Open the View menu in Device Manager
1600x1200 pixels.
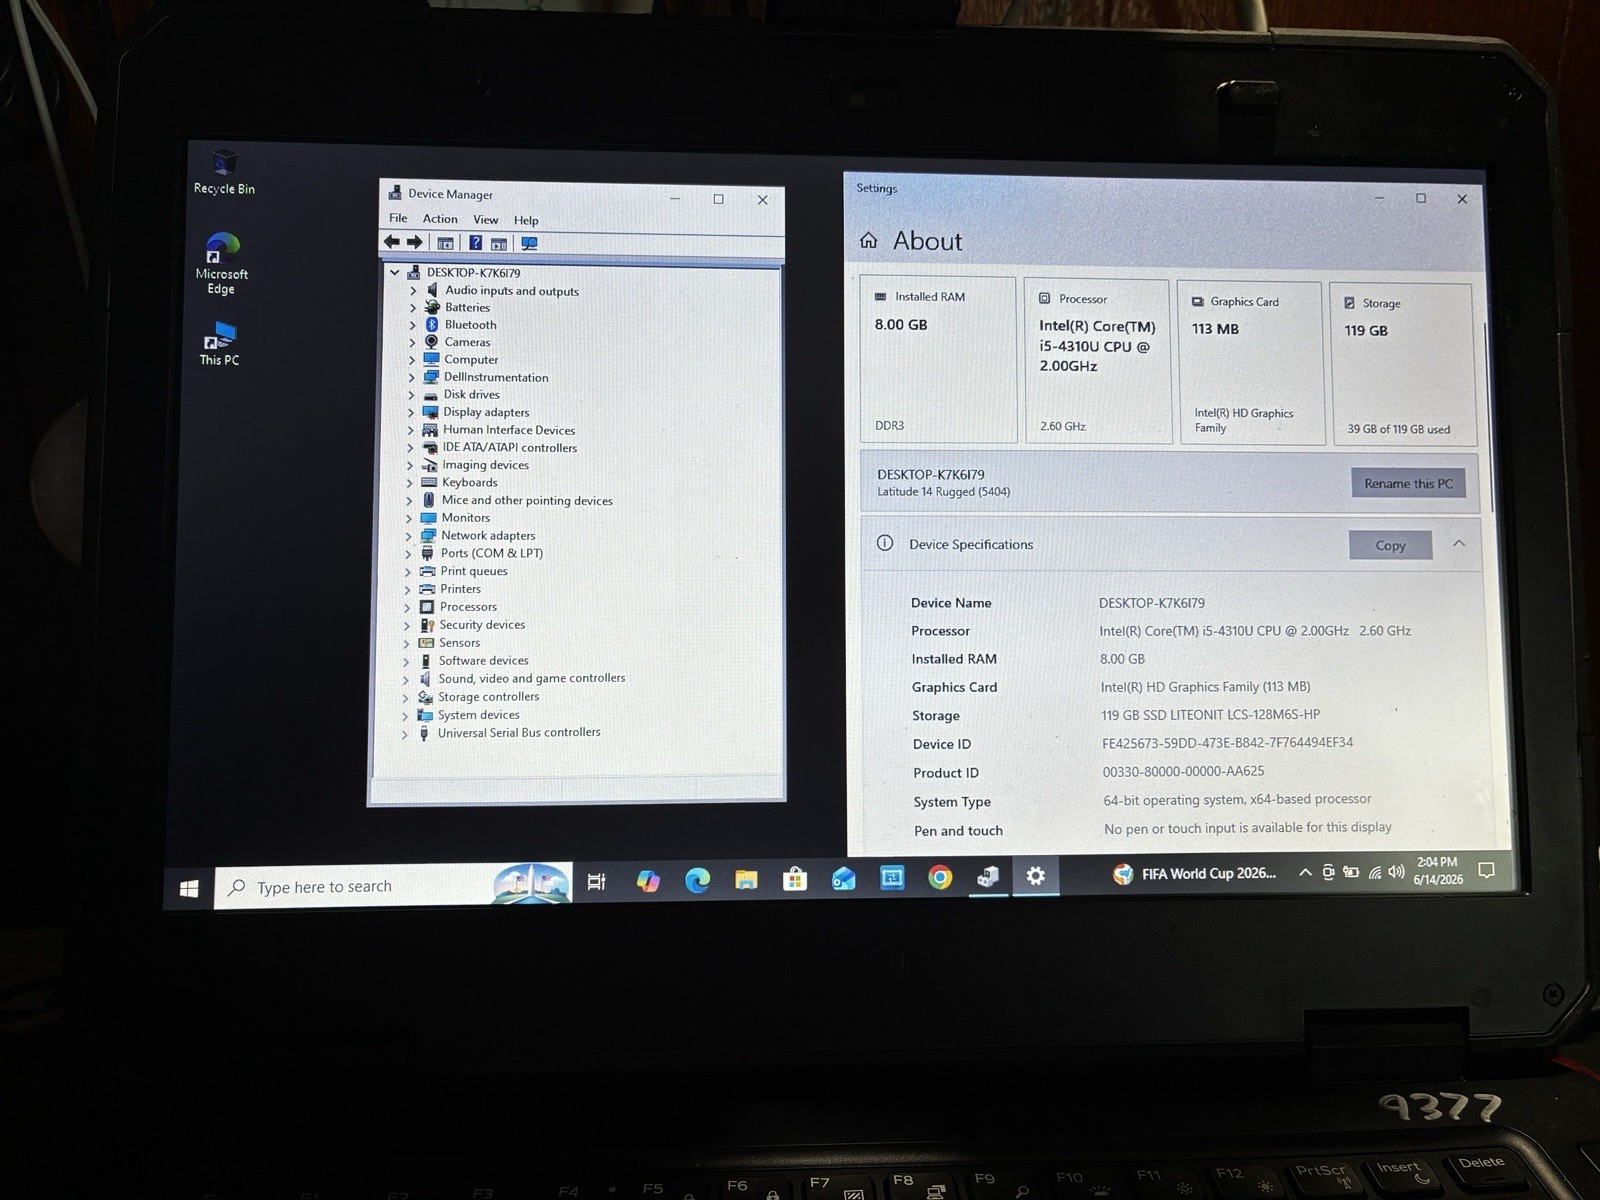click(486, 220)
